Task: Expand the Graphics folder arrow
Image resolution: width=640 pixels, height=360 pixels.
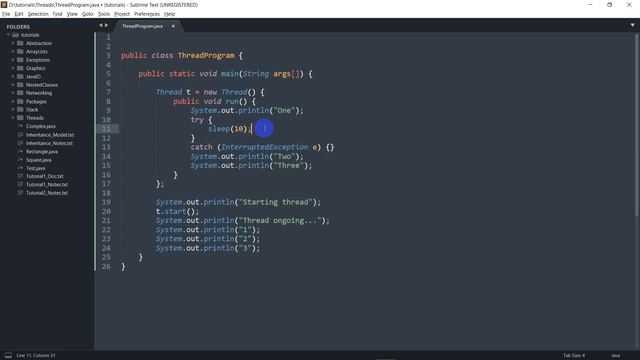Action: pos(13,68)
